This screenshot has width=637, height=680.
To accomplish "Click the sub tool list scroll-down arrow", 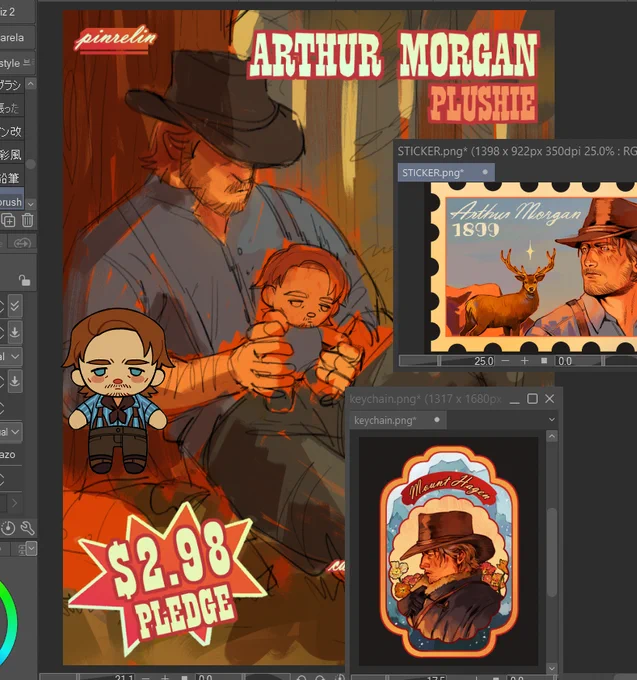I will point(30,203).
